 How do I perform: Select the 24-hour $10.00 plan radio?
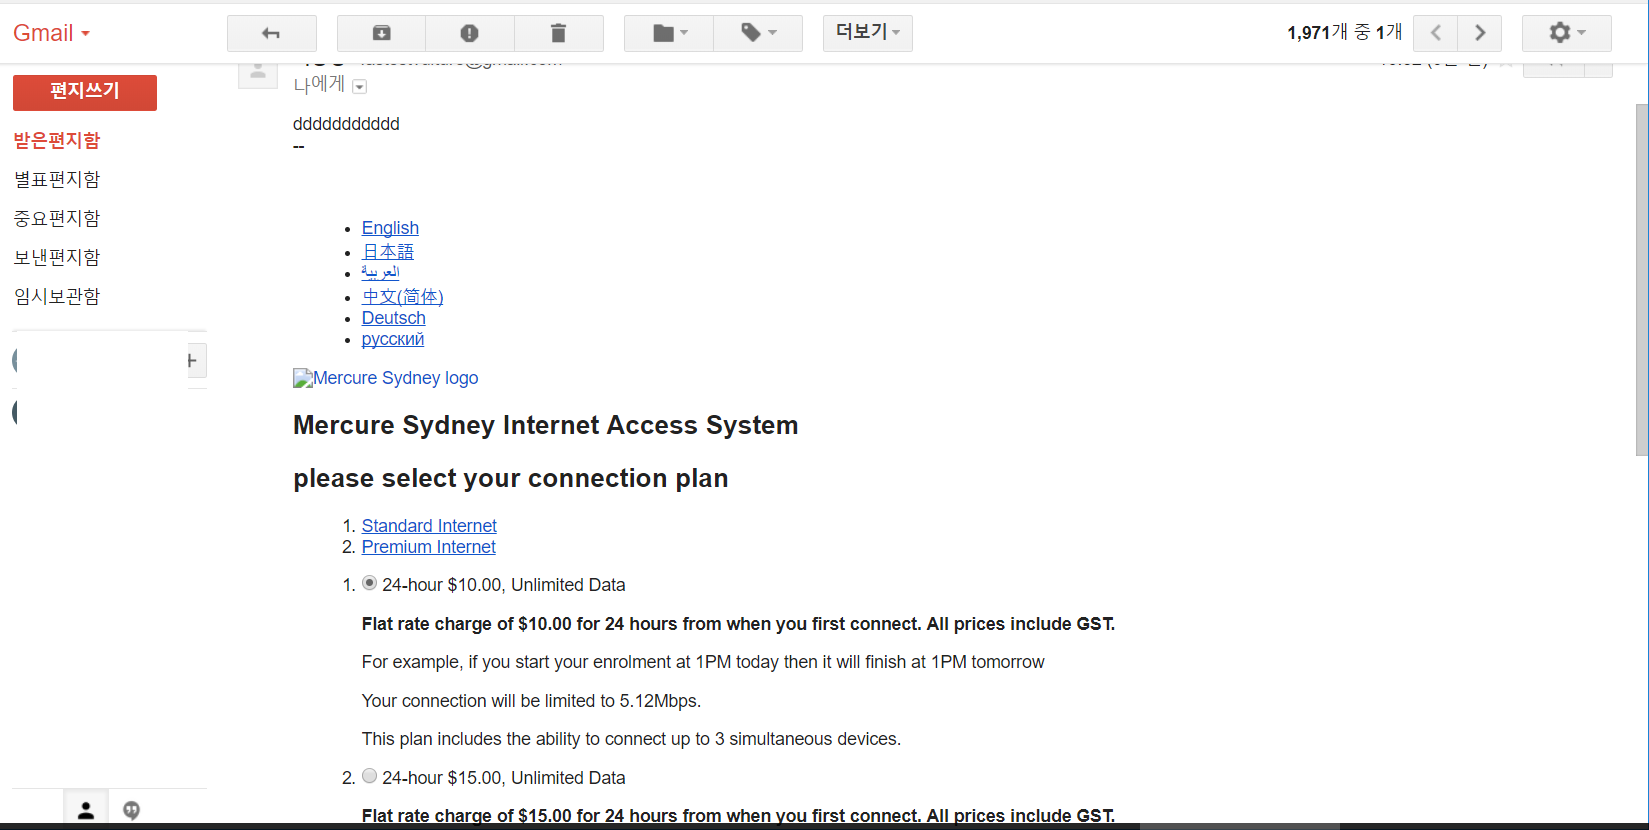click(x=369, y=583)
